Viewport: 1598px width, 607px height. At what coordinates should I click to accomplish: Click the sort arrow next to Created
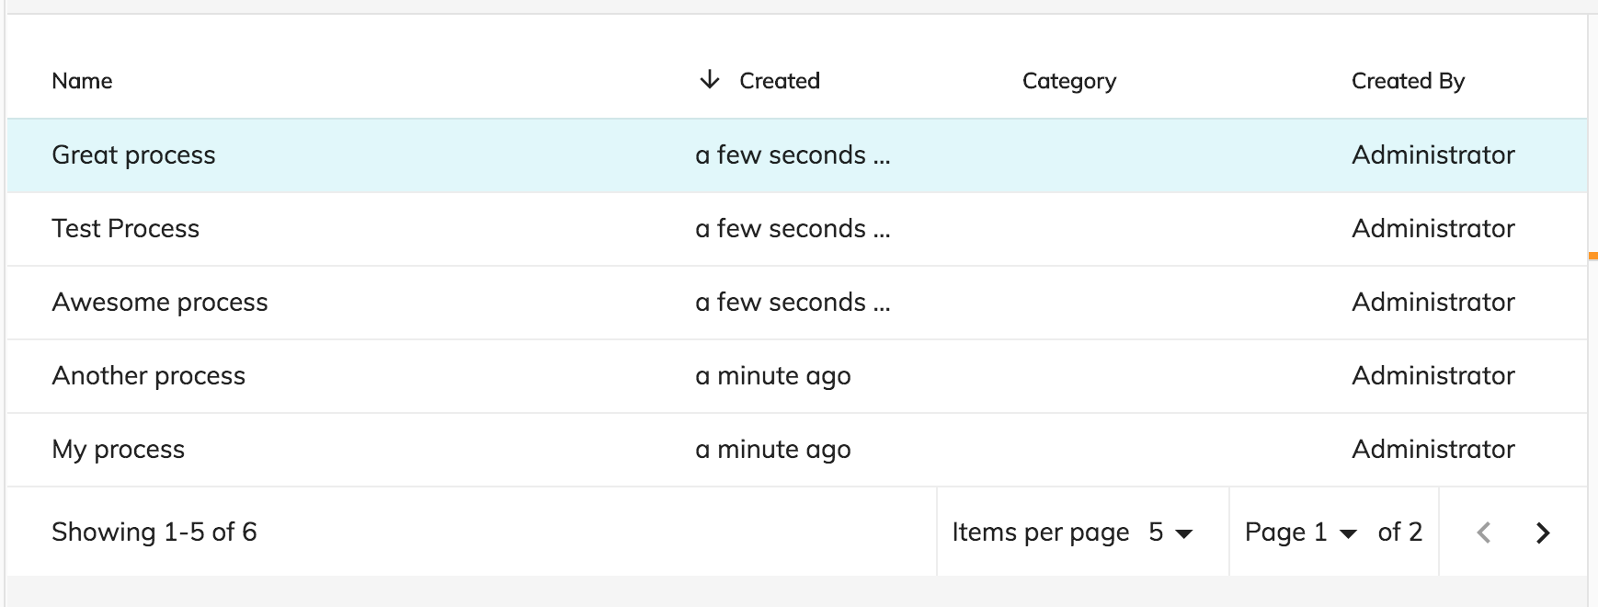click(x=709, y=80)
